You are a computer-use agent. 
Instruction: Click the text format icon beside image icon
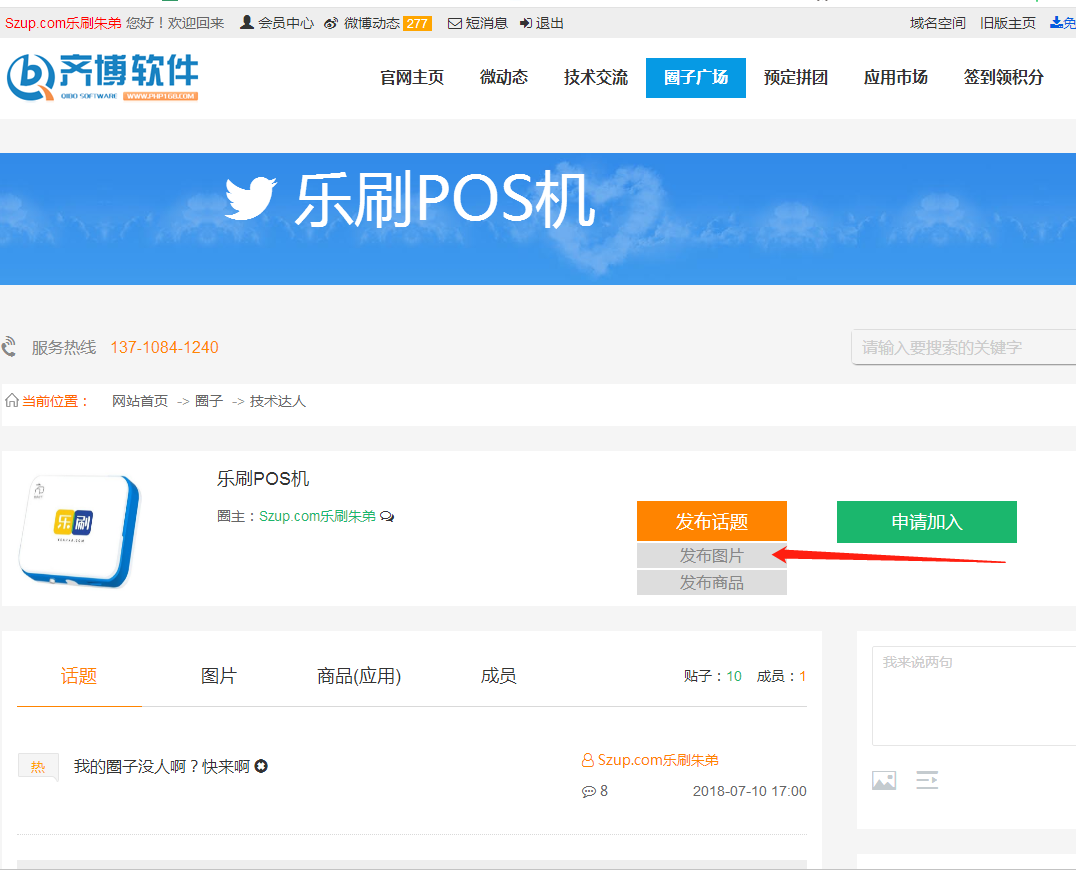pyautogui.click(x=928, y=780)
